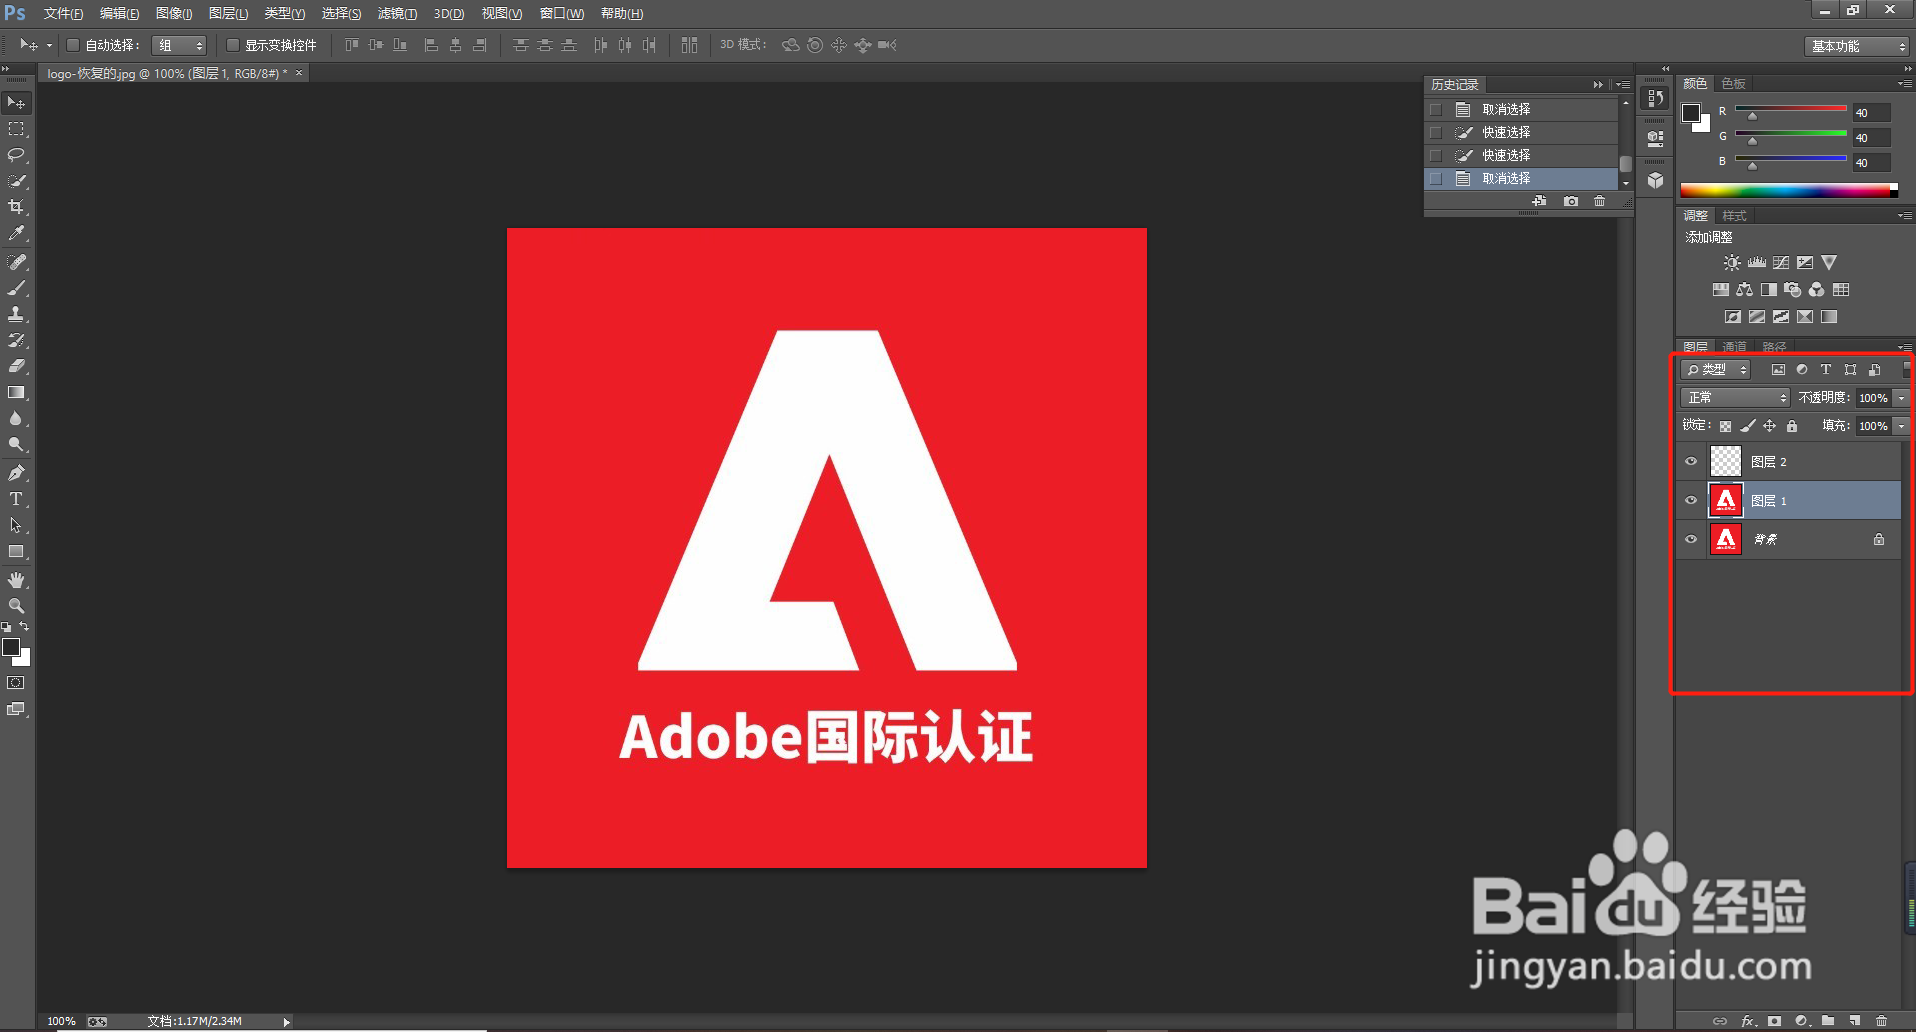The width and height of the screenshot is (1916, 1032).
Task: Open the 窗口 menu
Action: tap(562, 13)
